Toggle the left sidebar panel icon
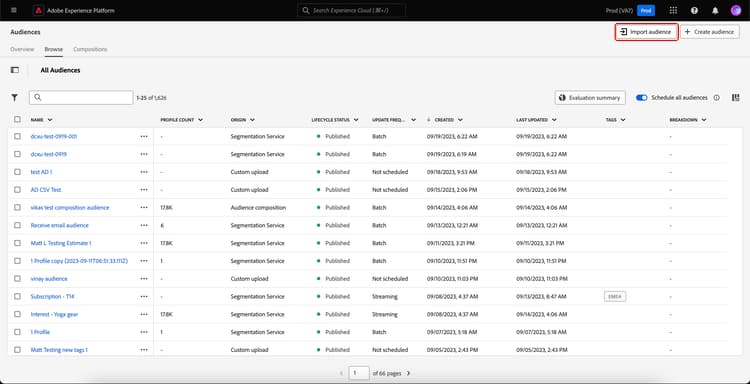Image resolution: width=750 pixels, height=384 pixels. 15,70
